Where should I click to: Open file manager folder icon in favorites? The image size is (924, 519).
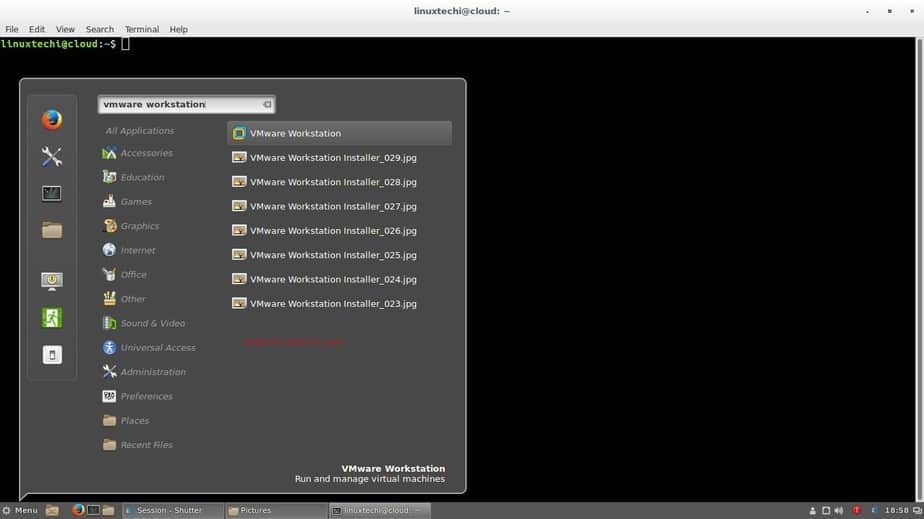pyautogui.click(x=52, y=230)
